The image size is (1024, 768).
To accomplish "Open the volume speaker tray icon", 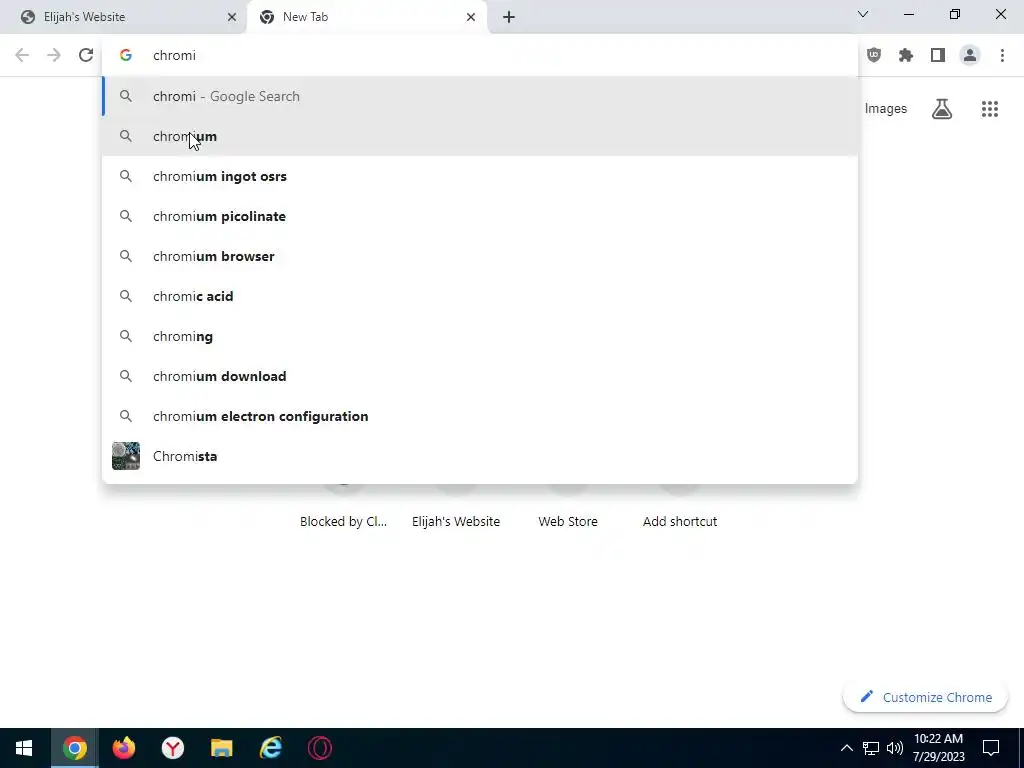I will tap(895, 748).
